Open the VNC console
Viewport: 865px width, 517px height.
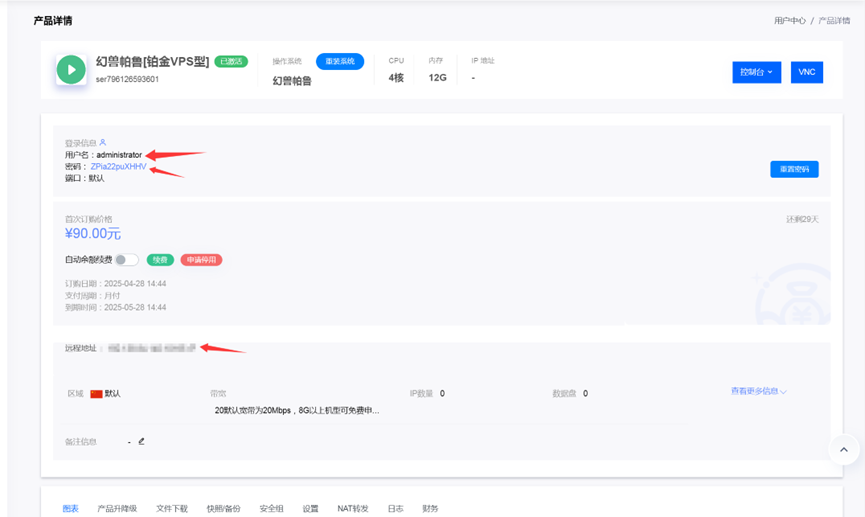(807, 72)
